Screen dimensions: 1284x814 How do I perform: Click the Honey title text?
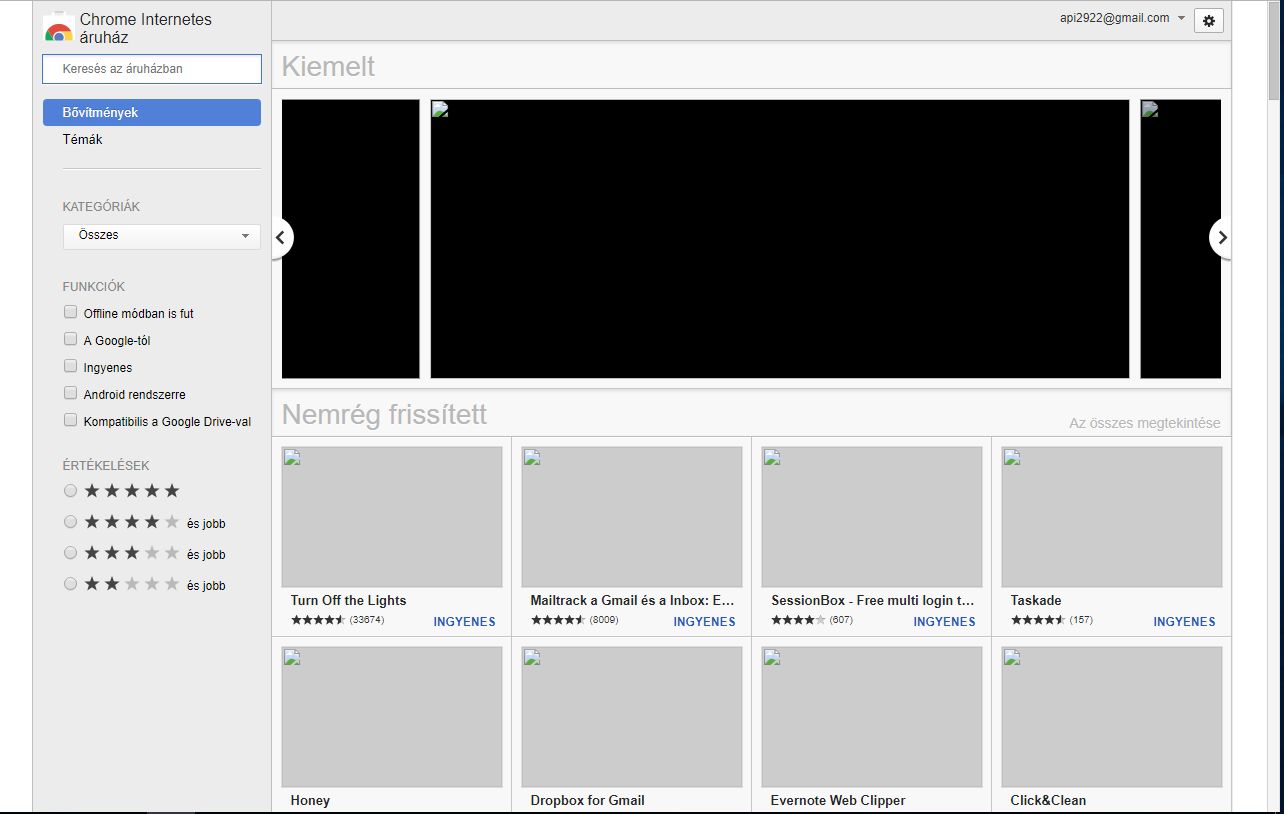pos(310,800)
